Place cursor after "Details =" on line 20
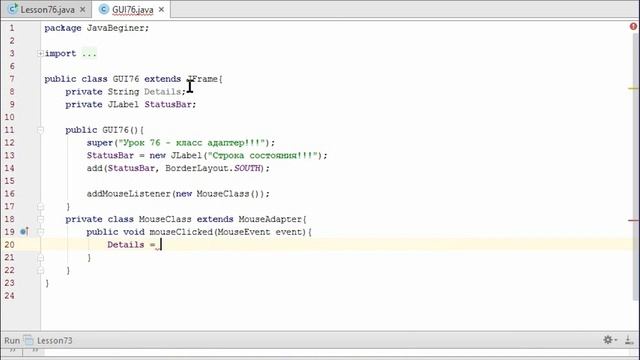The height and width of the screenshot is (360, 640). tap(161, 245)
